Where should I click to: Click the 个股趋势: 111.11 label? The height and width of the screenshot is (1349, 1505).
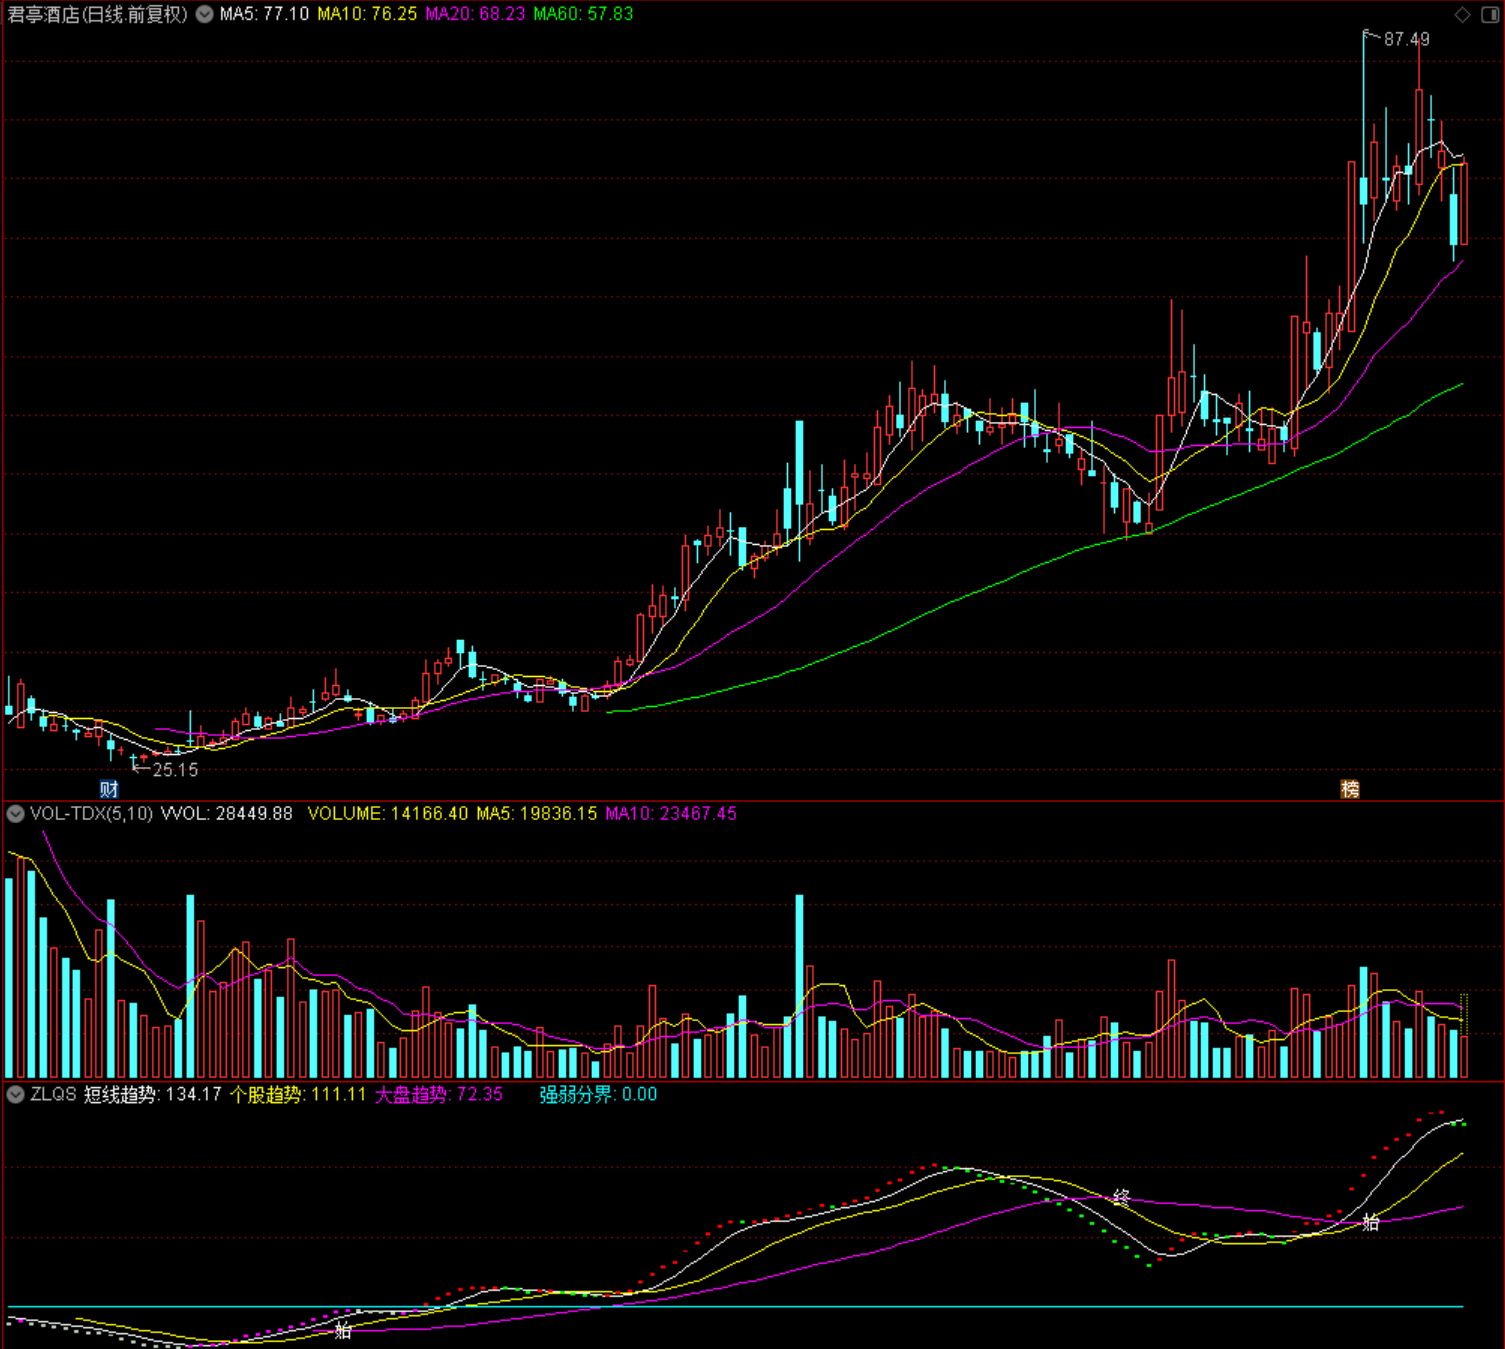[x=298, y=1094]
